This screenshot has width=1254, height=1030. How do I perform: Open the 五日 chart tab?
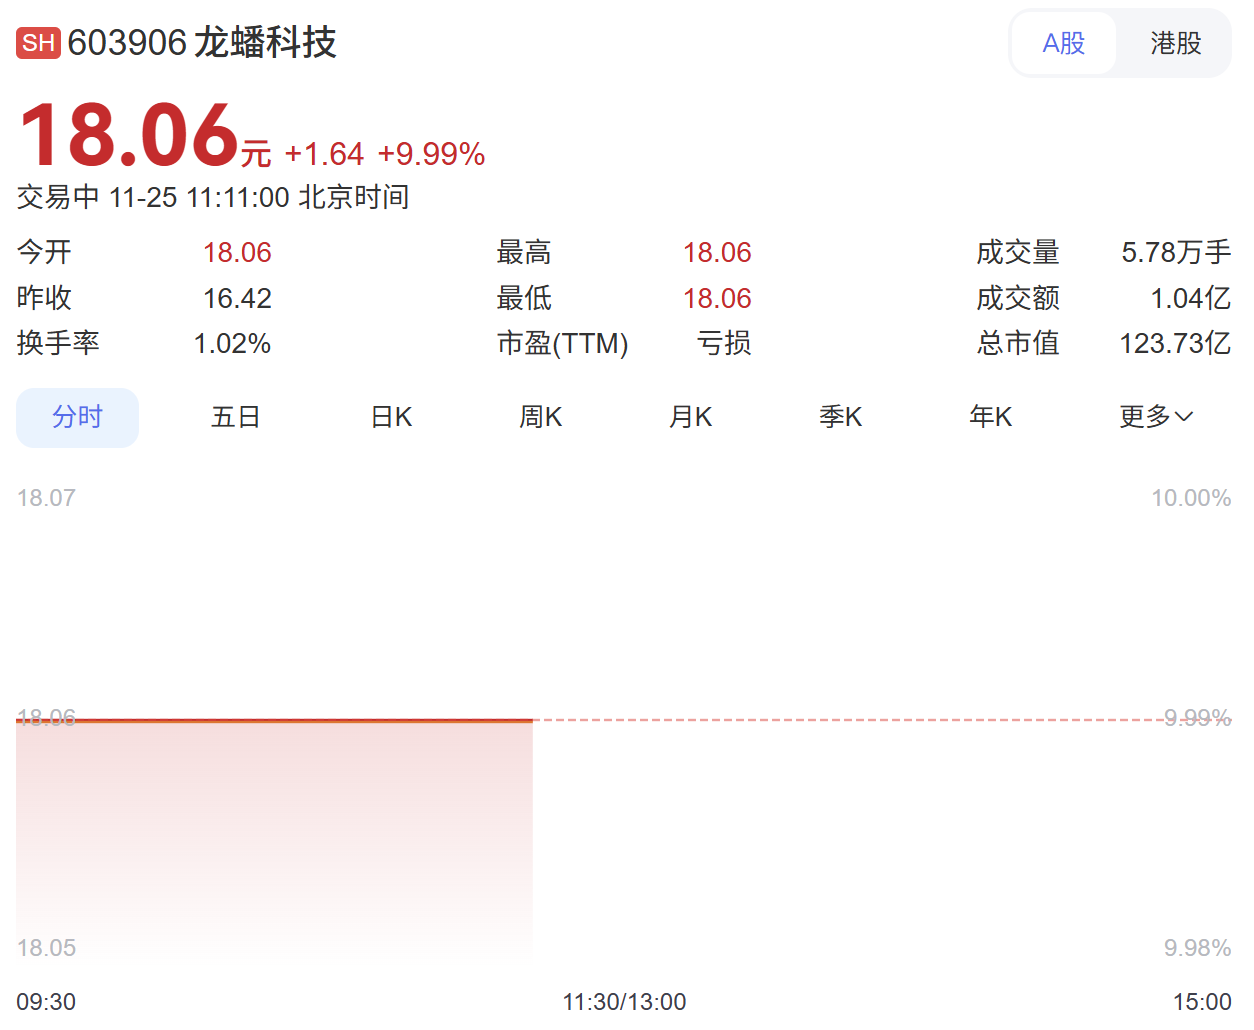click(x=236, y=417)
